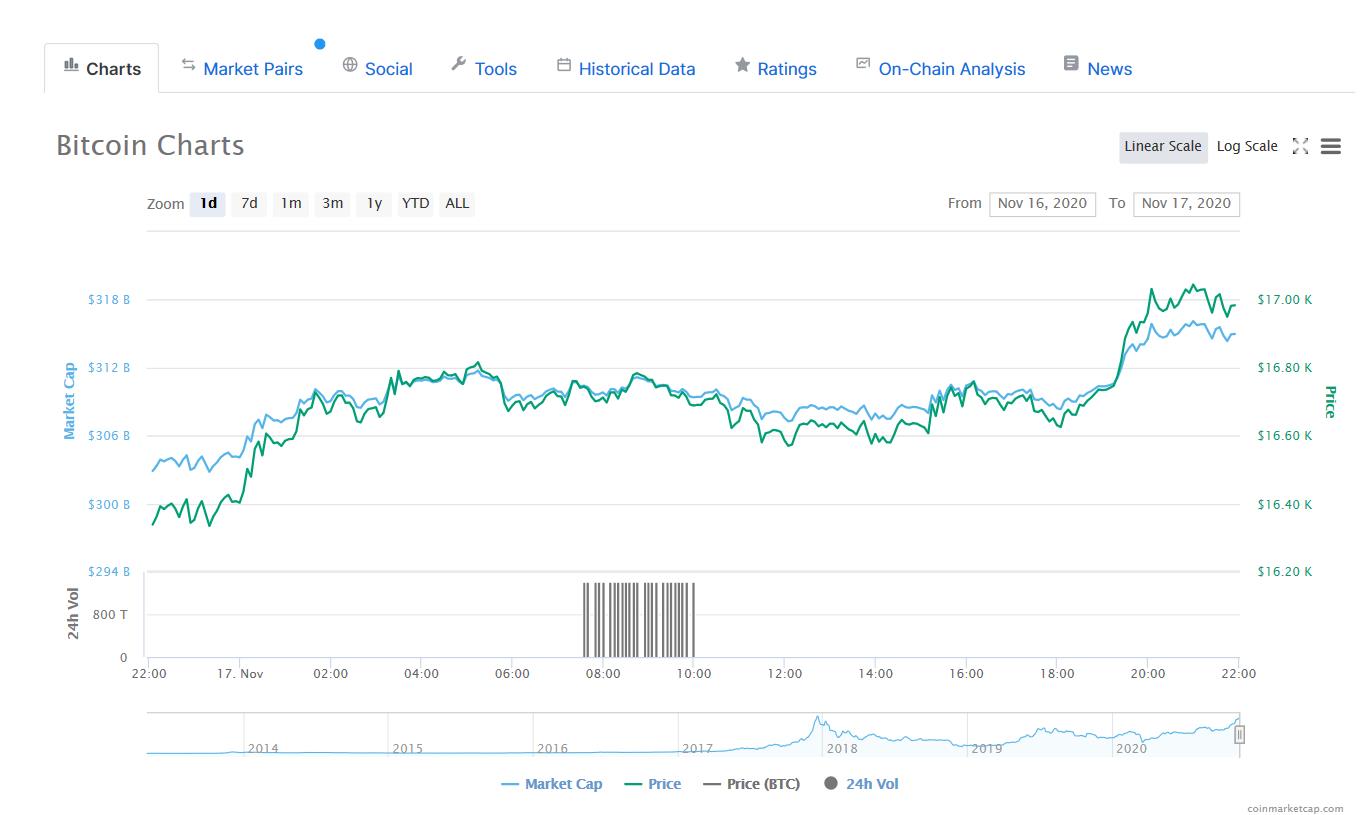Viewport: 1369px width, 815px height.
Task: Toggle Price series in legend
Action: [652, 784]
